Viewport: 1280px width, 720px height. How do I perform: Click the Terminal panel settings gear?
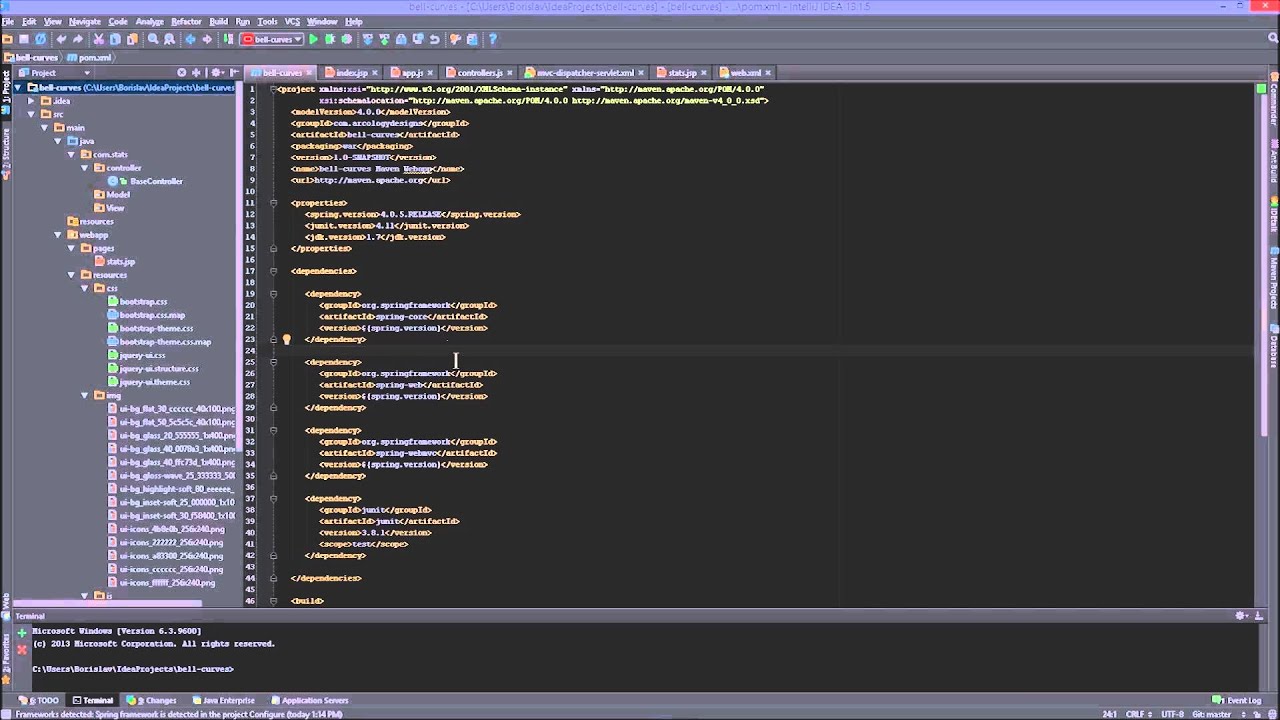click(x=1241, y=616)
